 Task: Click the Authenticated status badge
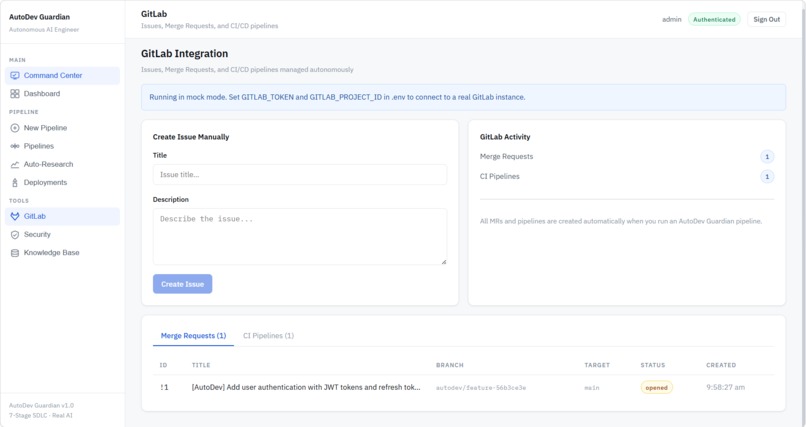tap(714, 20)
